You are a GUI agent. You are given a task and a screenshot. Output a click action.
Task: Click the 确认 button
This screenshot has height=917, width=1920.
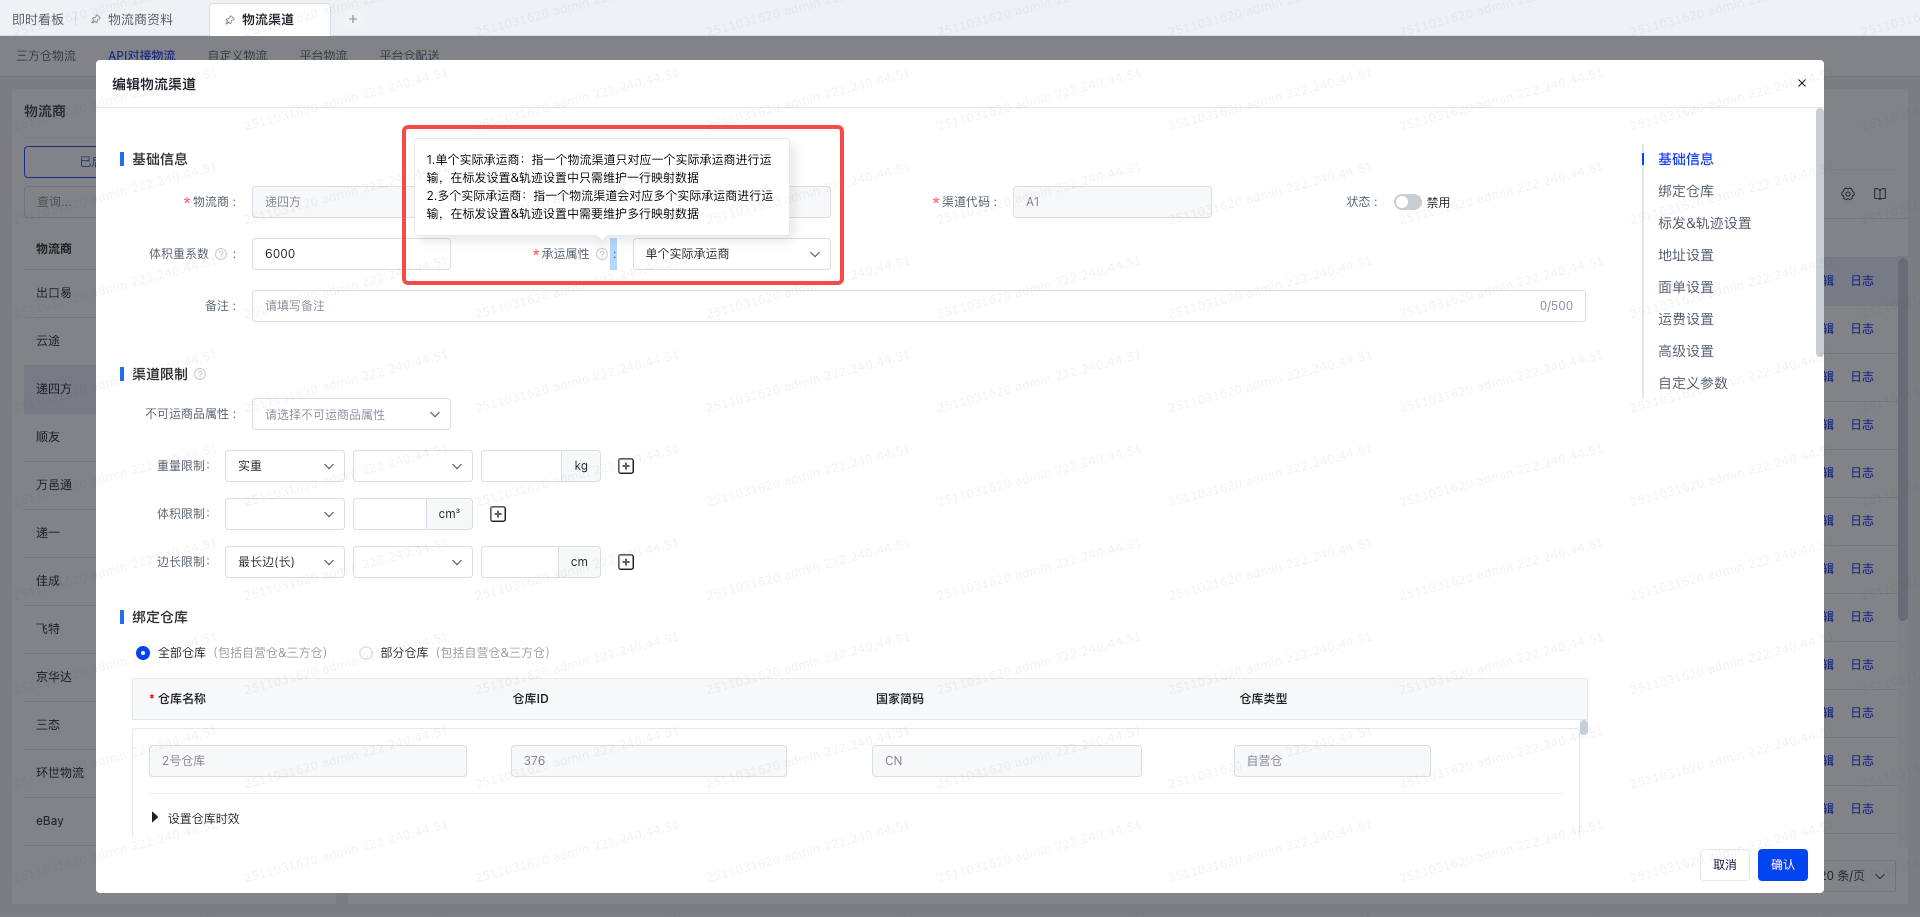click(1783, 865)
